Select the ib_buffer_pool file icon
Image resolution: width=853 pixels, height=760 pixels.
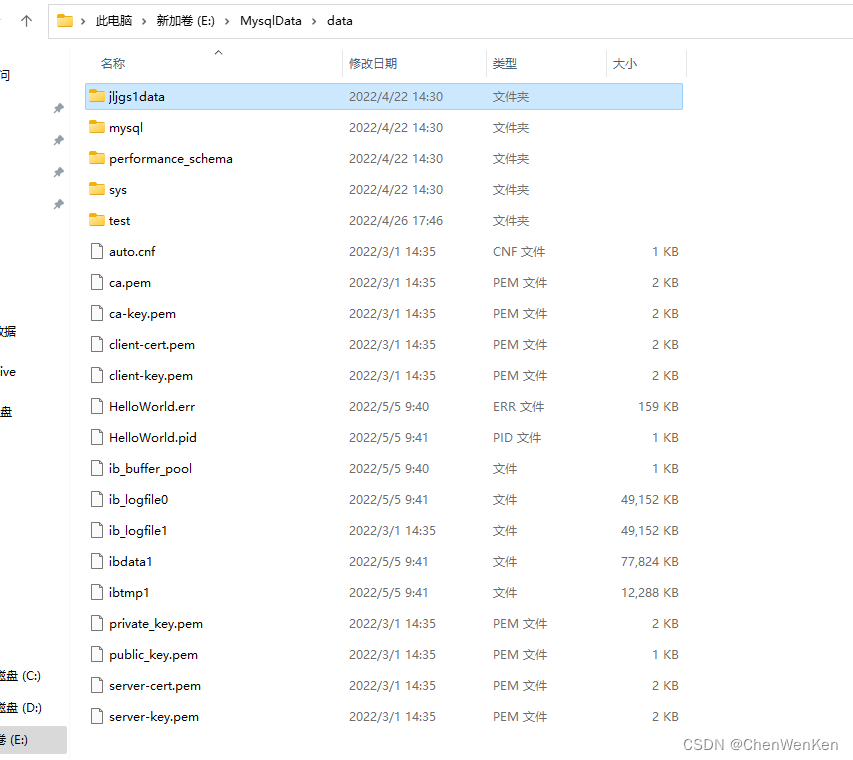click(x=97, y=468)
